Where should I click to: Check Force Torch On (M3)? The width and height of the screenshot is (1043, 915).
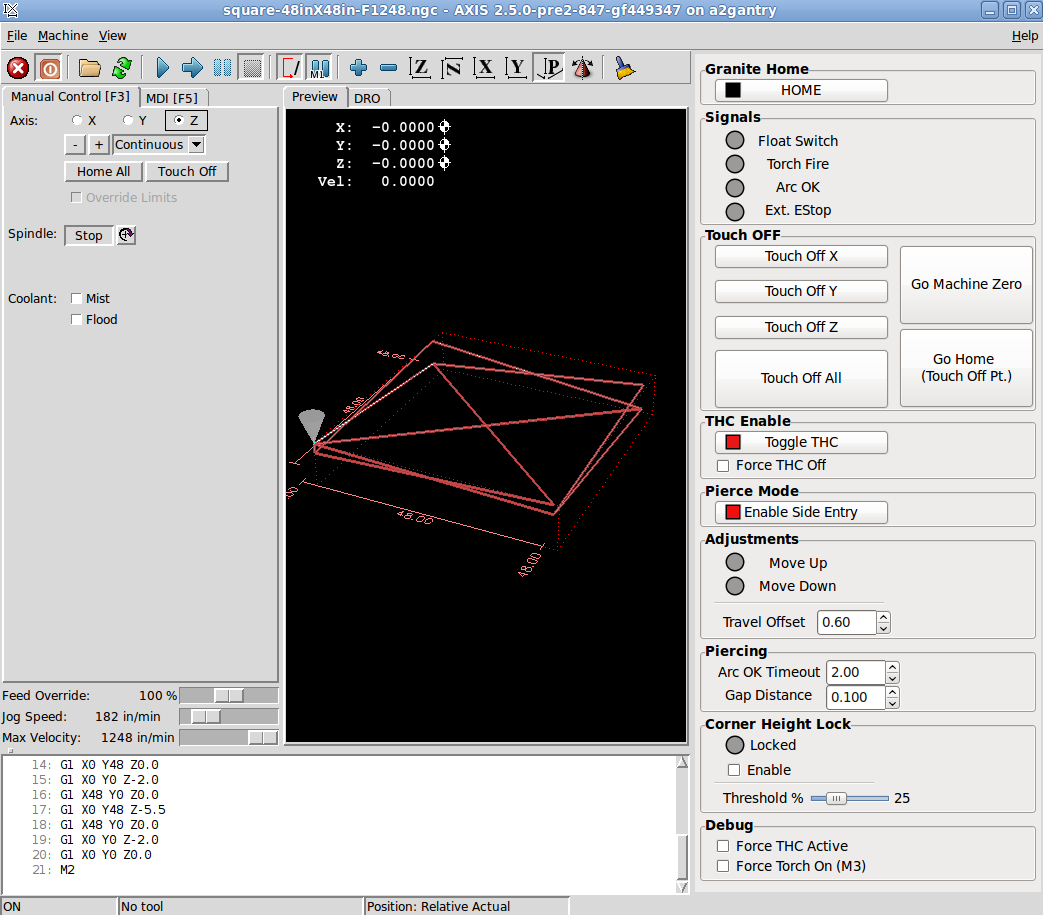tap(723, 866)
